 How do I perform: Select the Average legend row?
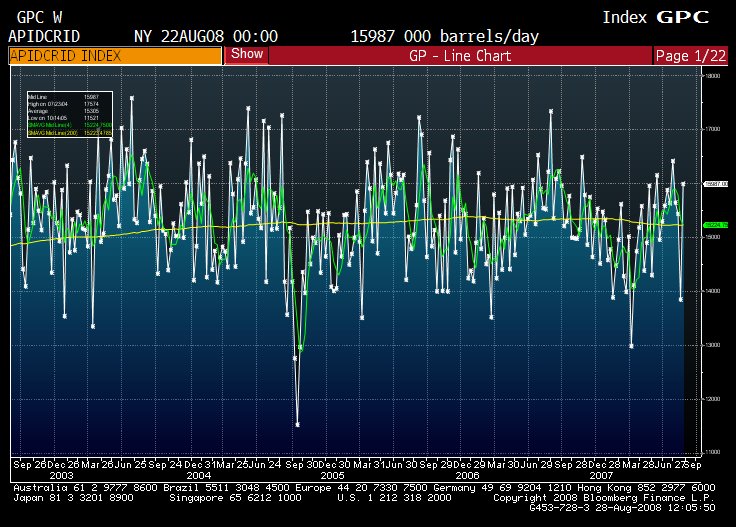[x=69, y=111]
